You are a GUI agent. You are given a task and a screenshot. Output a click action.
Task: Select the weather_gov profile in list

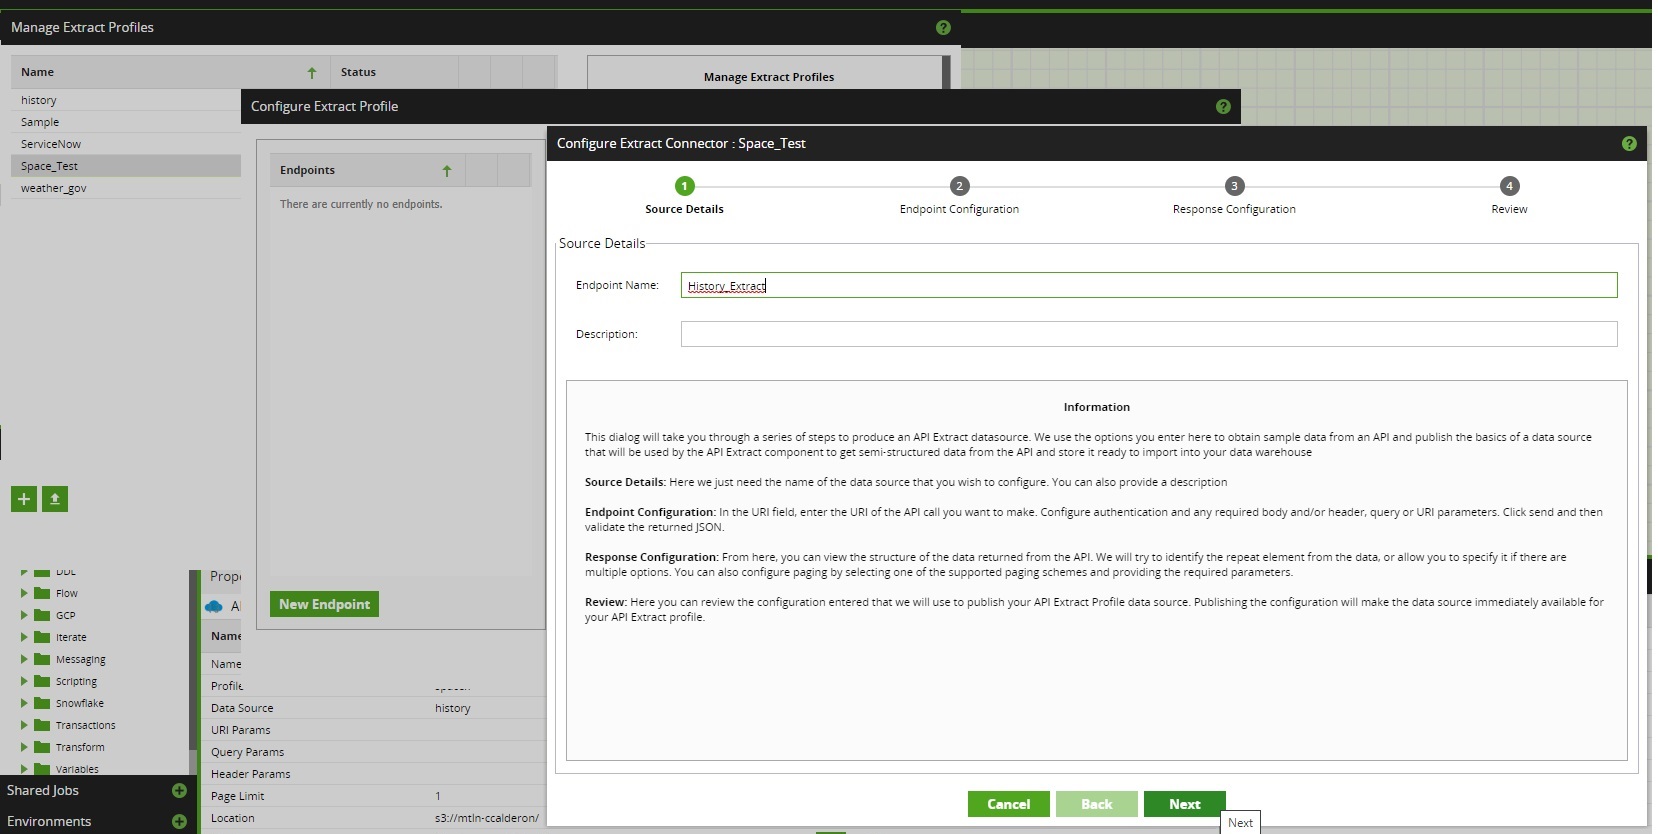pos(54,188)
